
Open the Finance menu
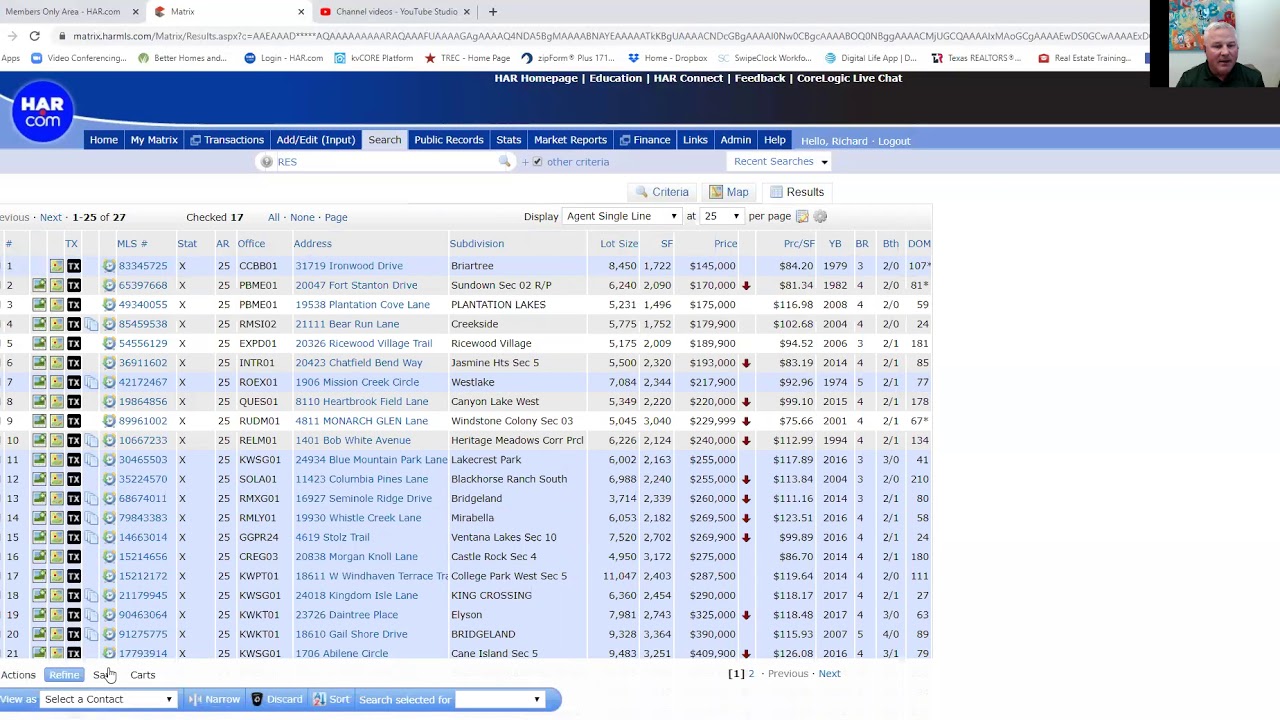point(645,140)
